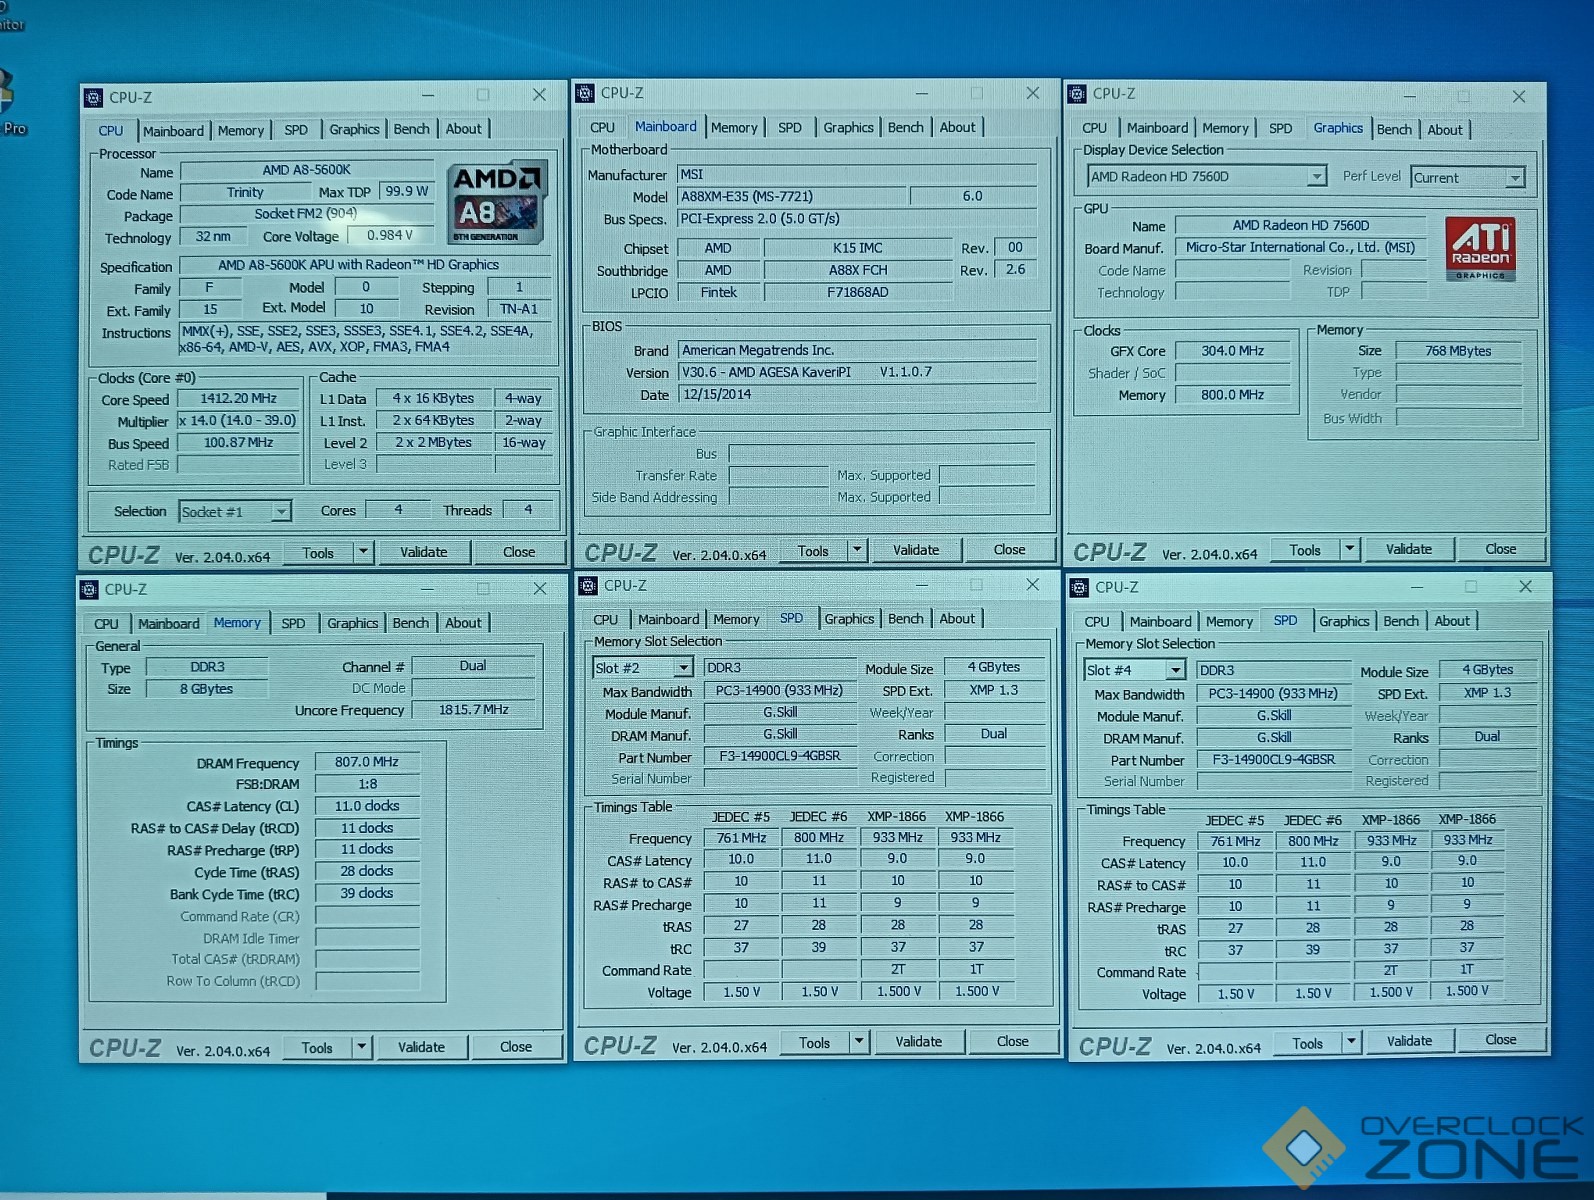Click the Bank Cycle Time value 39 clocks
The width and height of the screenshot is (1594, 1200).
367,893
